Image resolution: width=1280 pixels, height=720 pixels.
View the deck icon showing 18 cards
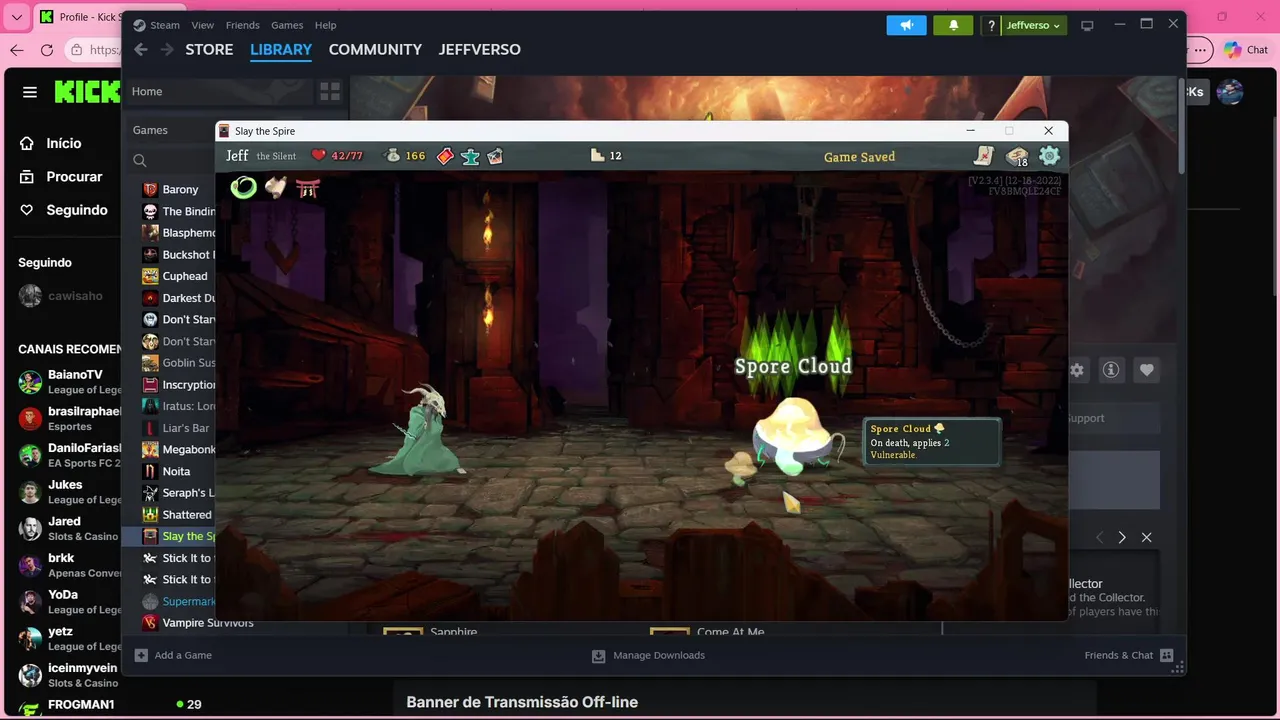[x=1017, y=156]
